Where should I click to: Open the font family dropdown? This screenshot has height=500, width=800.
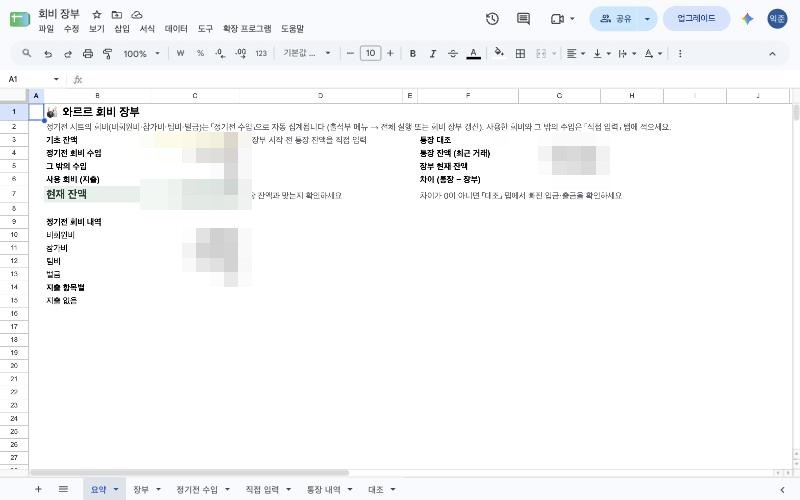point(307,53)
